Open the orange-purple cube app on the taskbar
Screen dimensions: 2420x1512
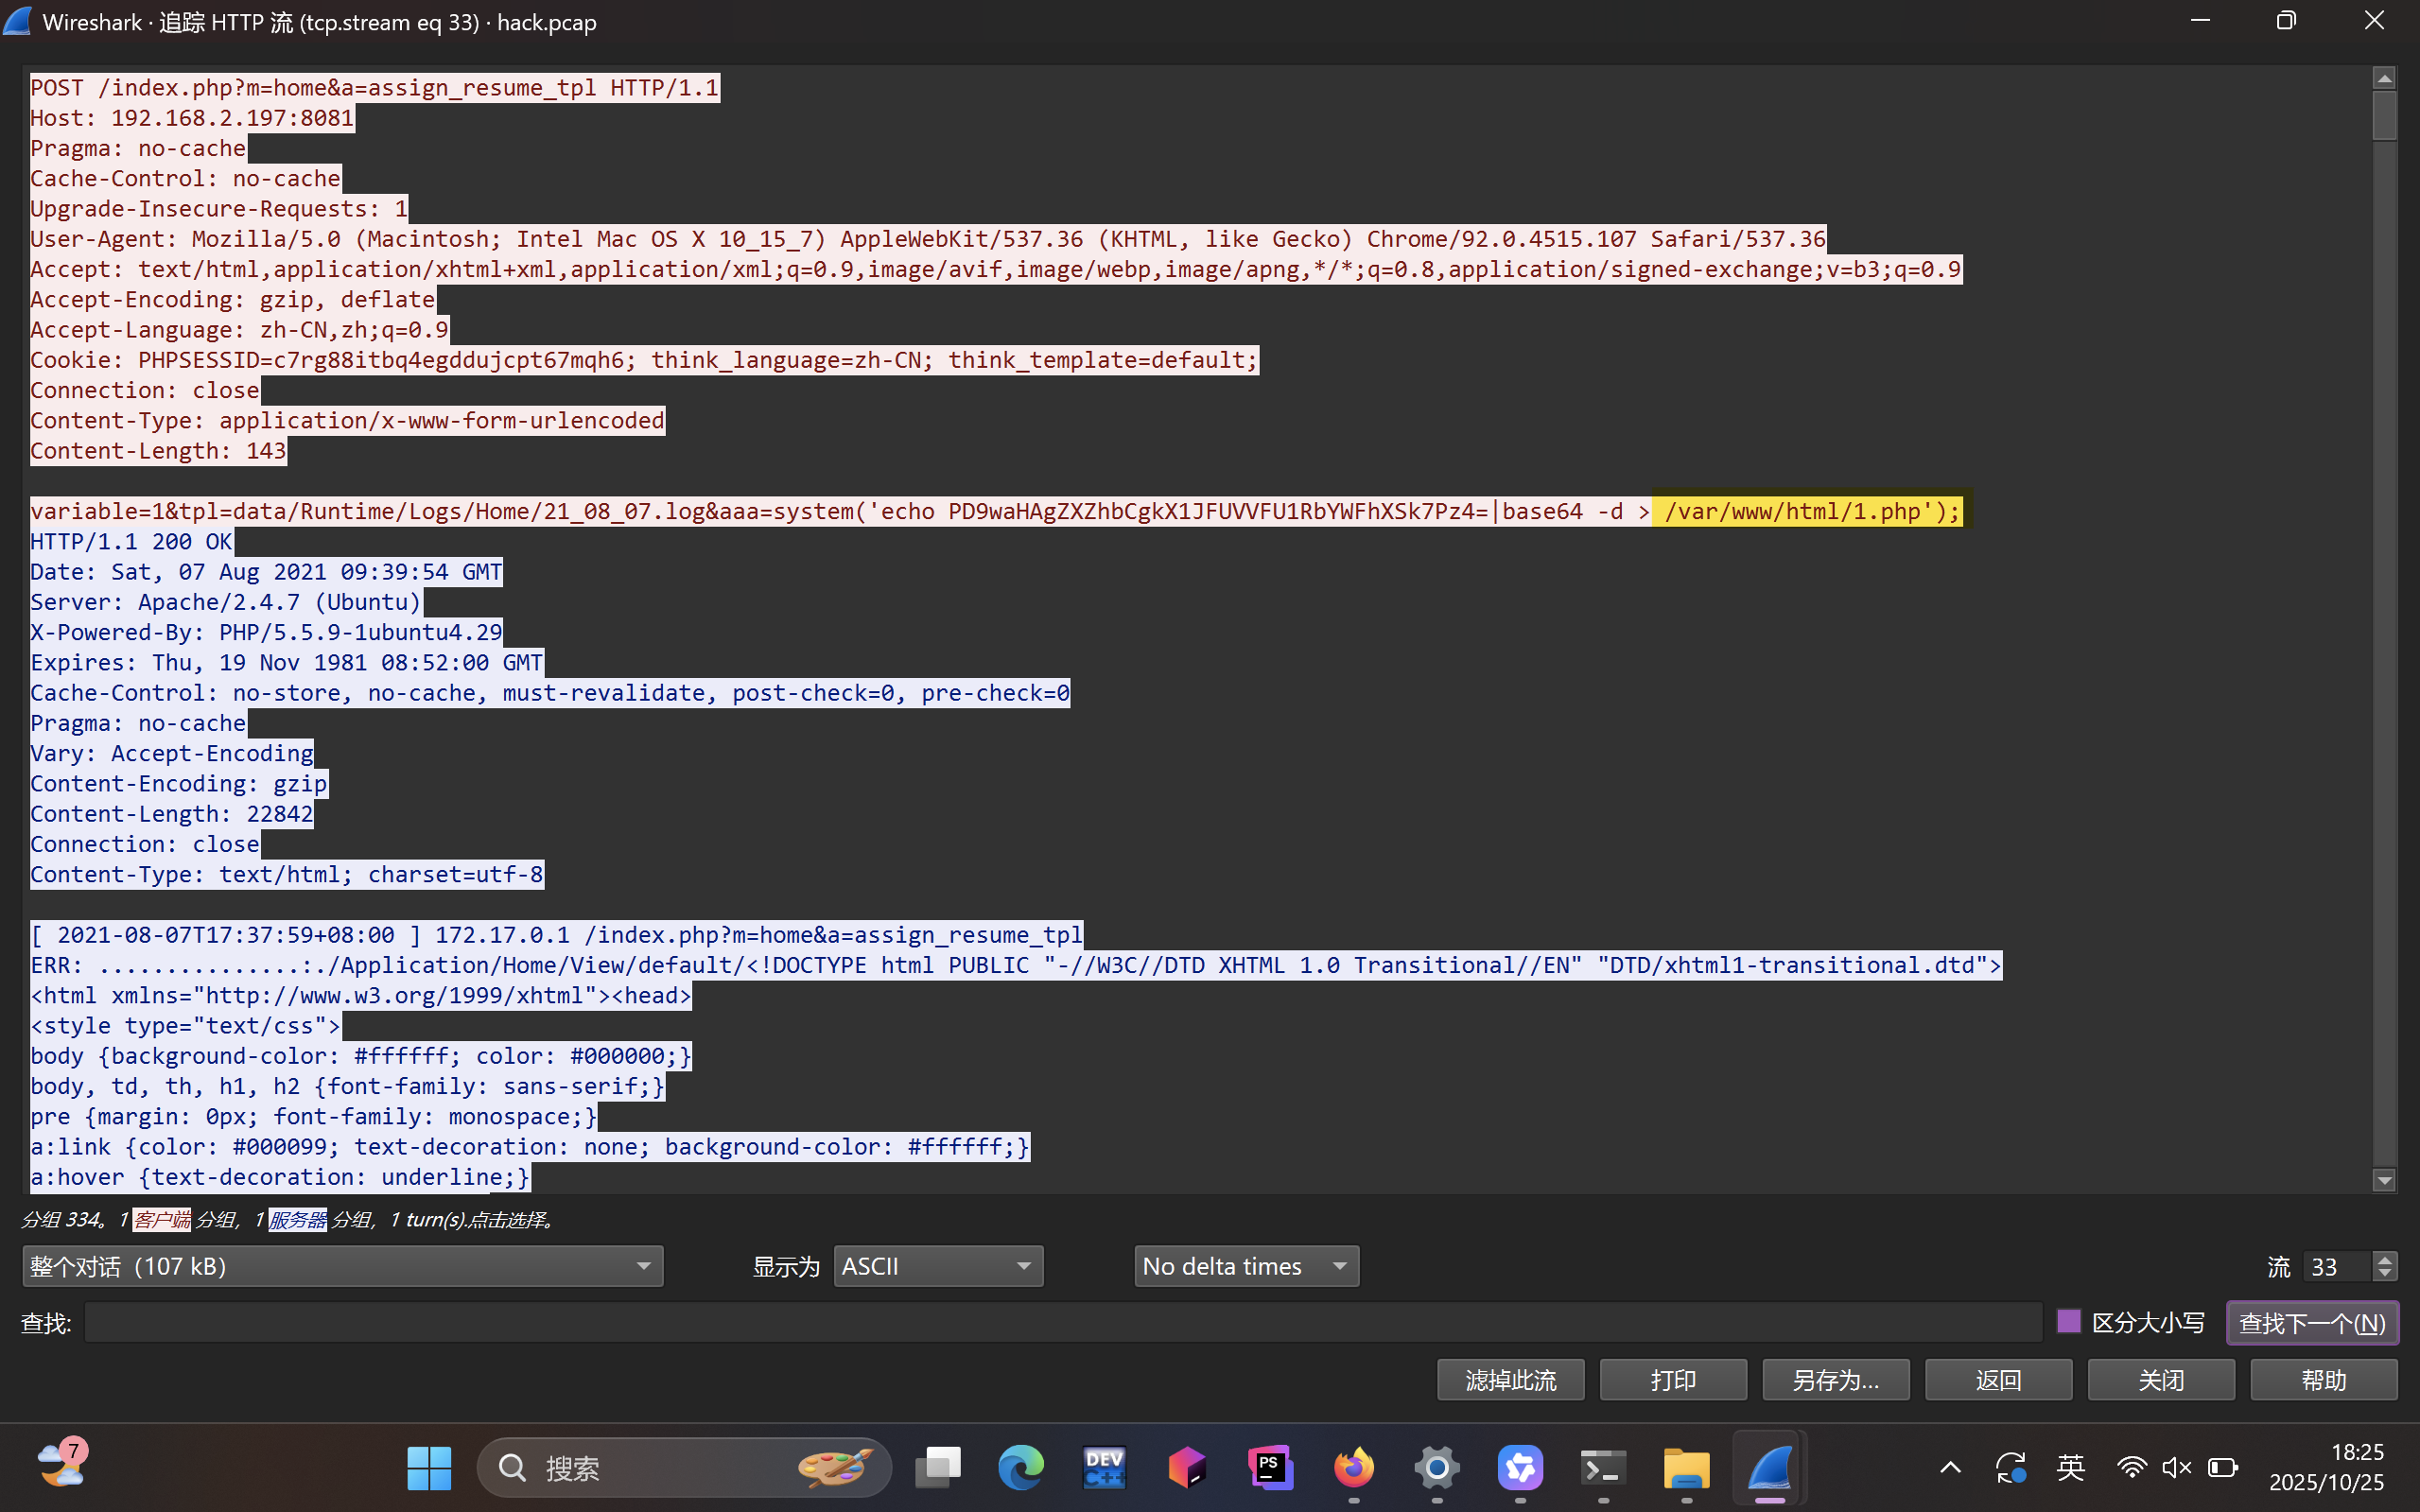pos(1187,1468)
